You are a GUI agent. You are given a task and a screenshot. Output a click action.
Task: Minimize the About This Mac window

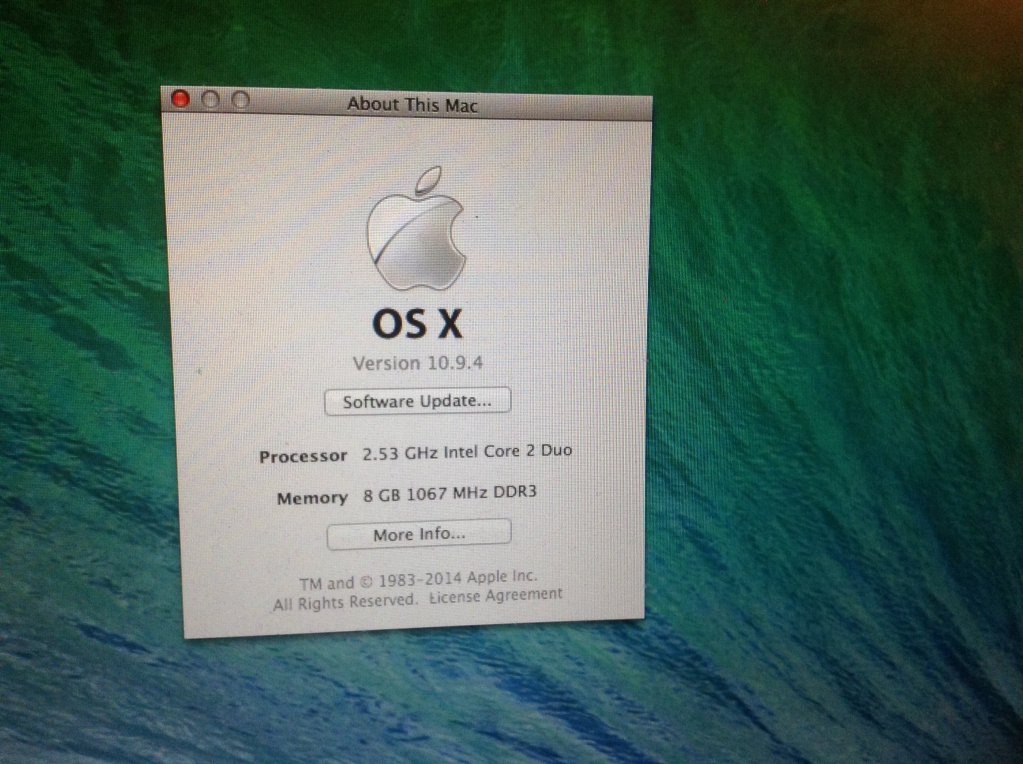(210, 99)
